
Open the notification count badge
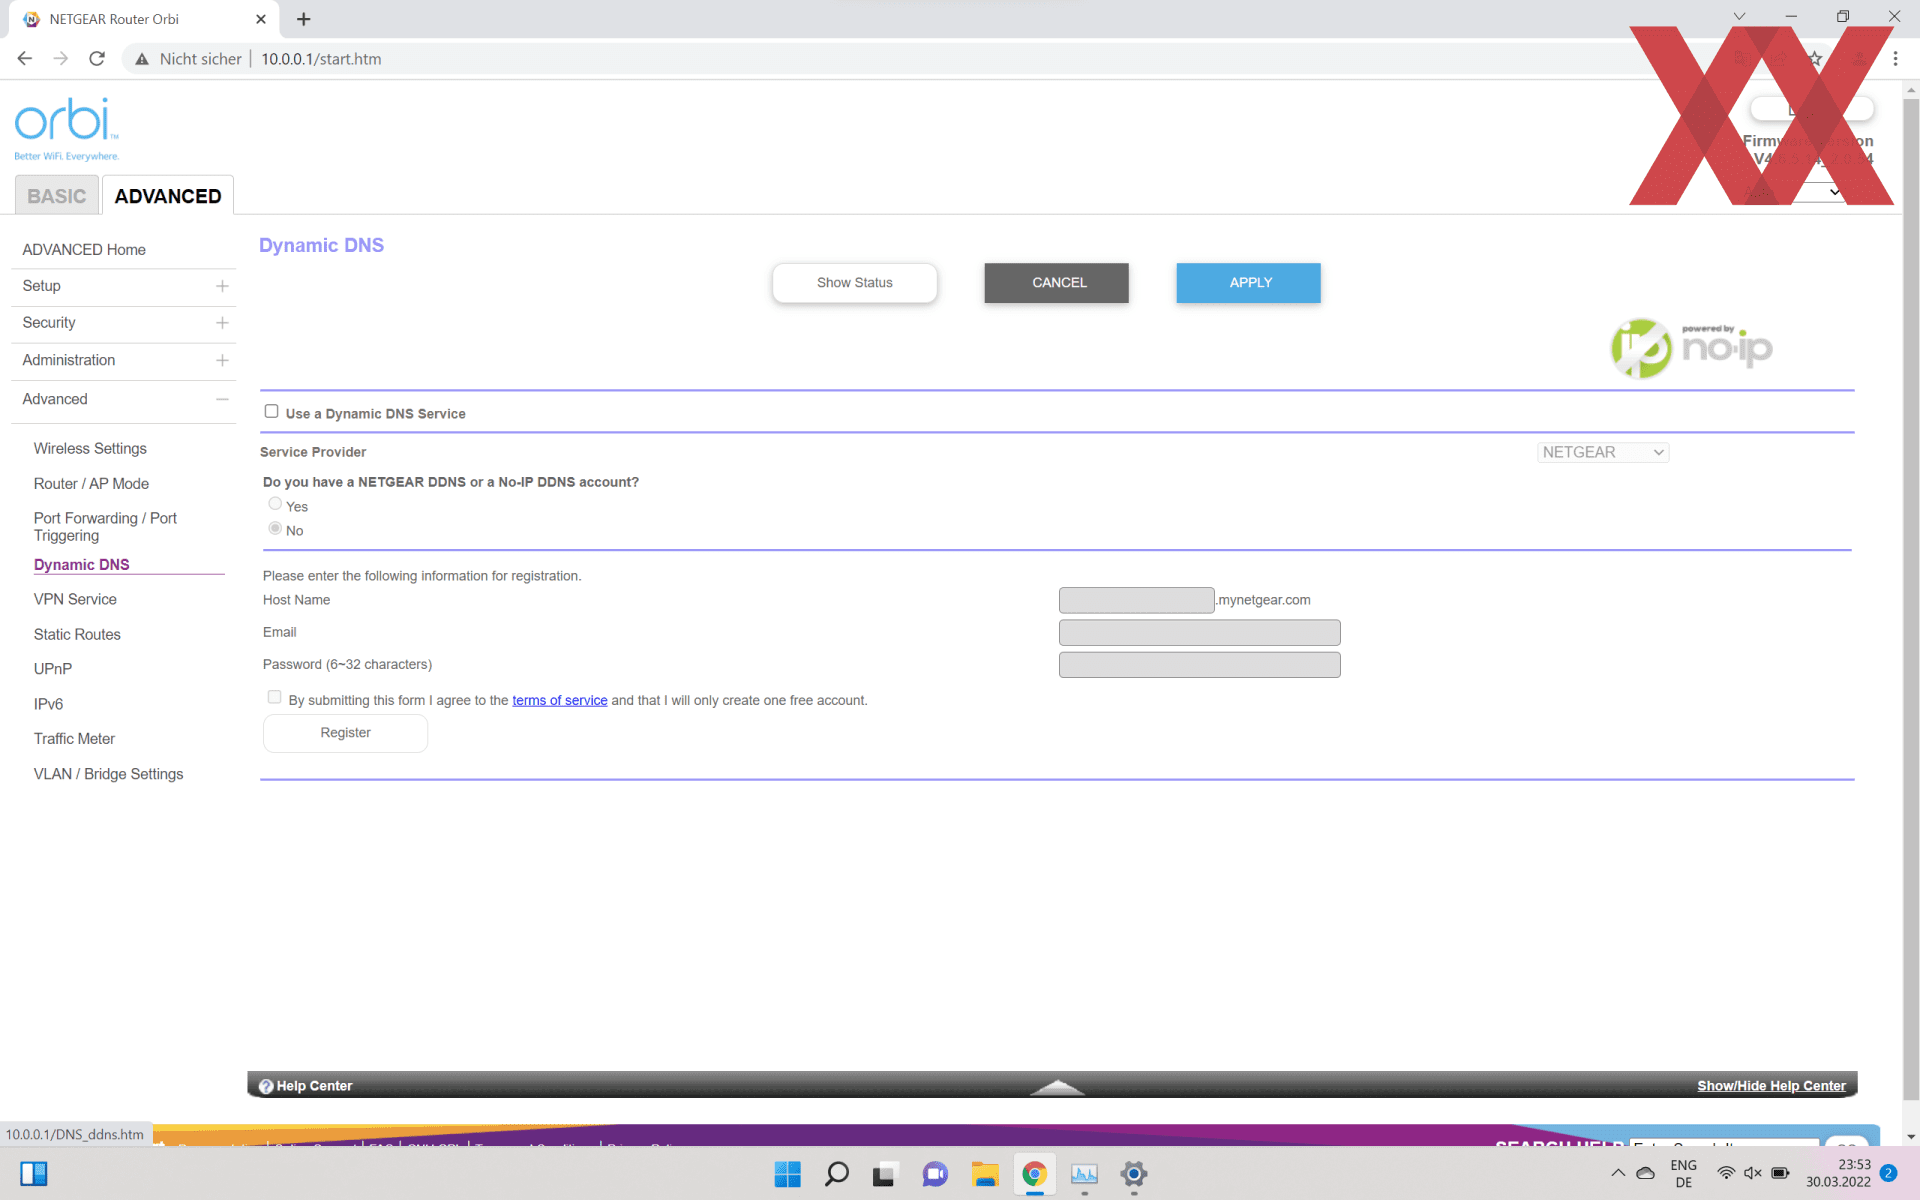click(1888, 1173)
